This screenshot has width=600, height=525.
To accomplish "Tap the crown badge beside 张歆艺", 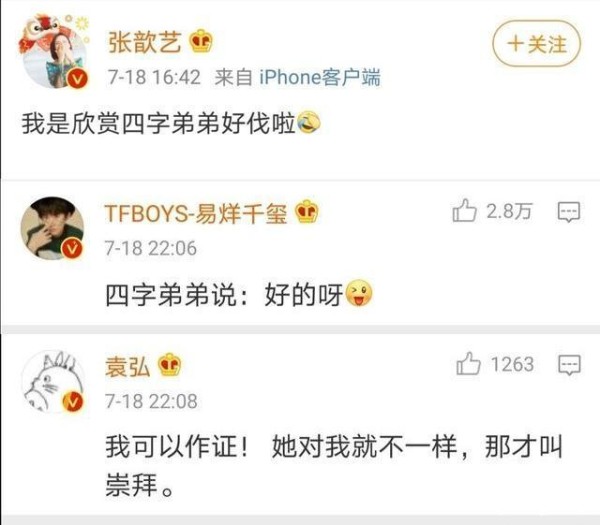I will click(201, 41).
